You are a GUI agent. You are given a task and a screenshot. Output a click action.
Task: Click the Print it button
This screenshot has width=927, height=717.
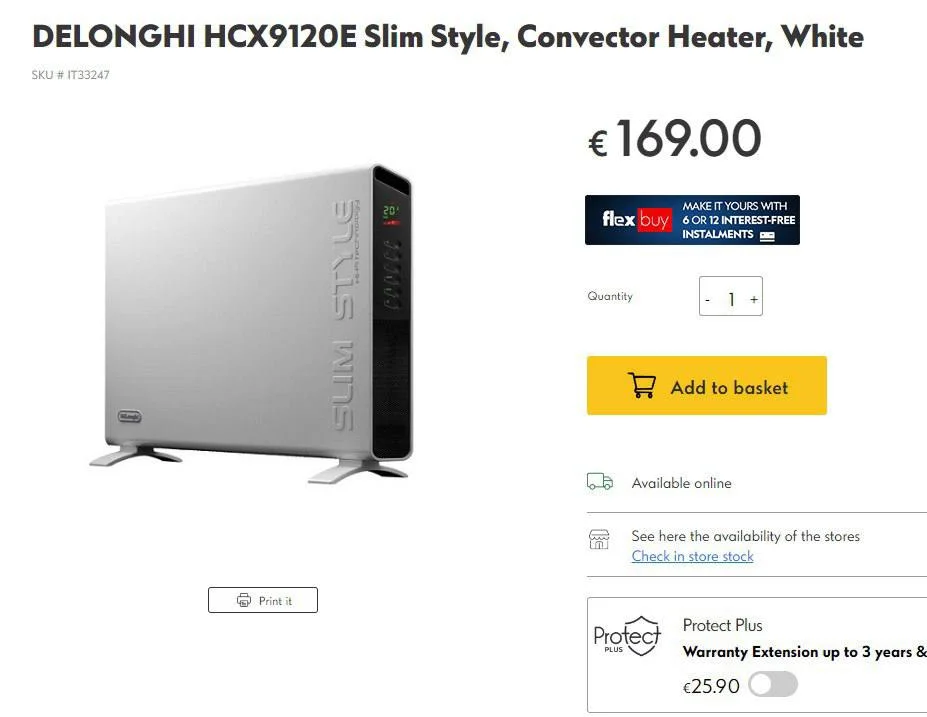coord(262,600)
